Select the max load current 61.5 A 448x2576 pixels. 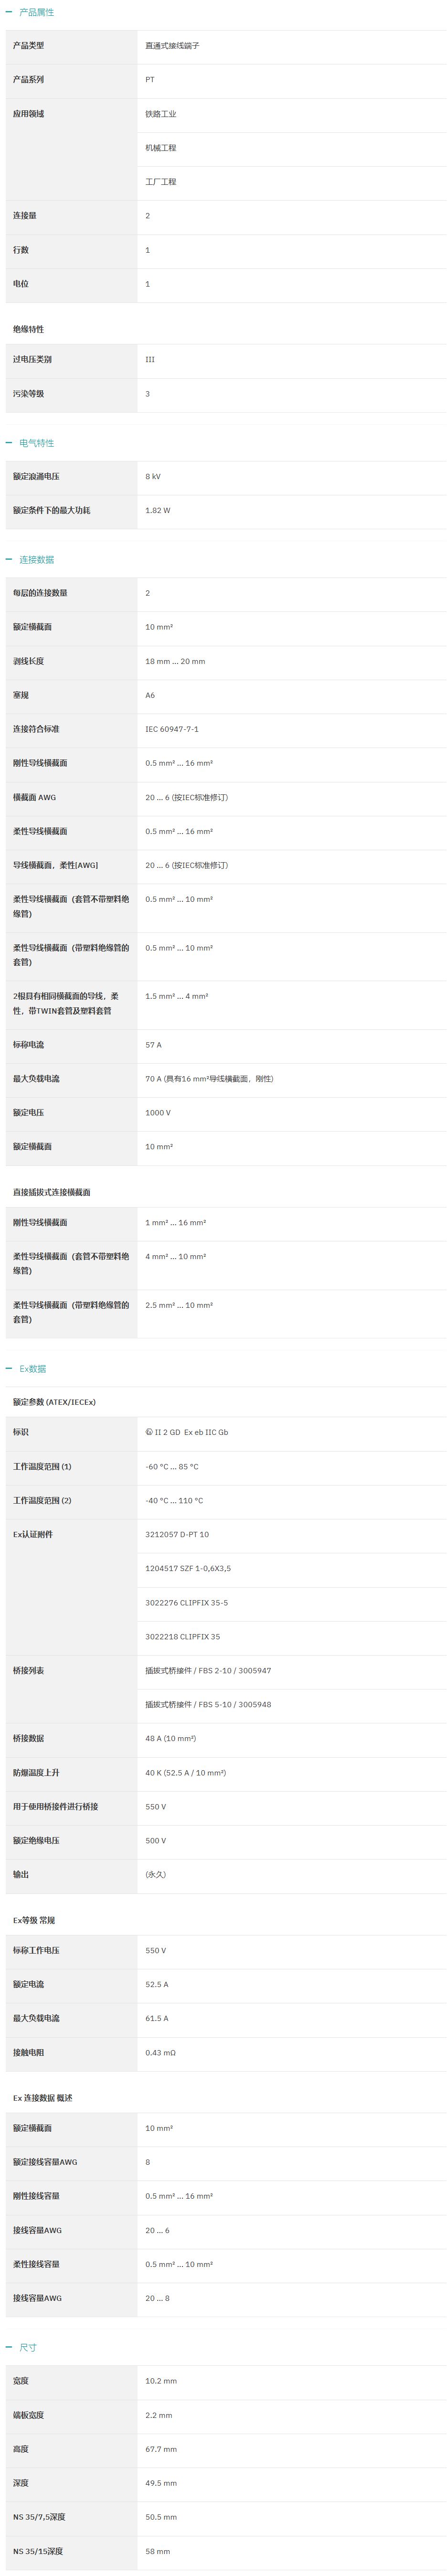pos(157,2019)
